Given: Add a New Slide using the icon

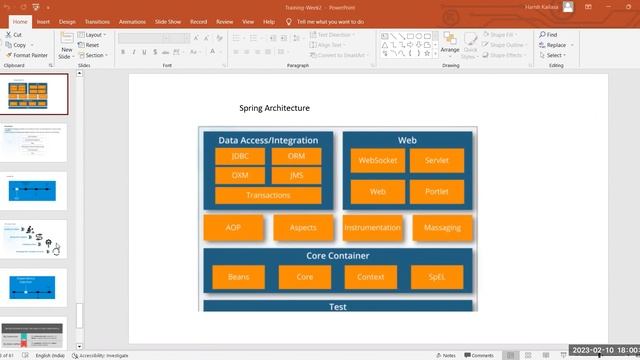Looking at the screenshot, I should [67, 38].
